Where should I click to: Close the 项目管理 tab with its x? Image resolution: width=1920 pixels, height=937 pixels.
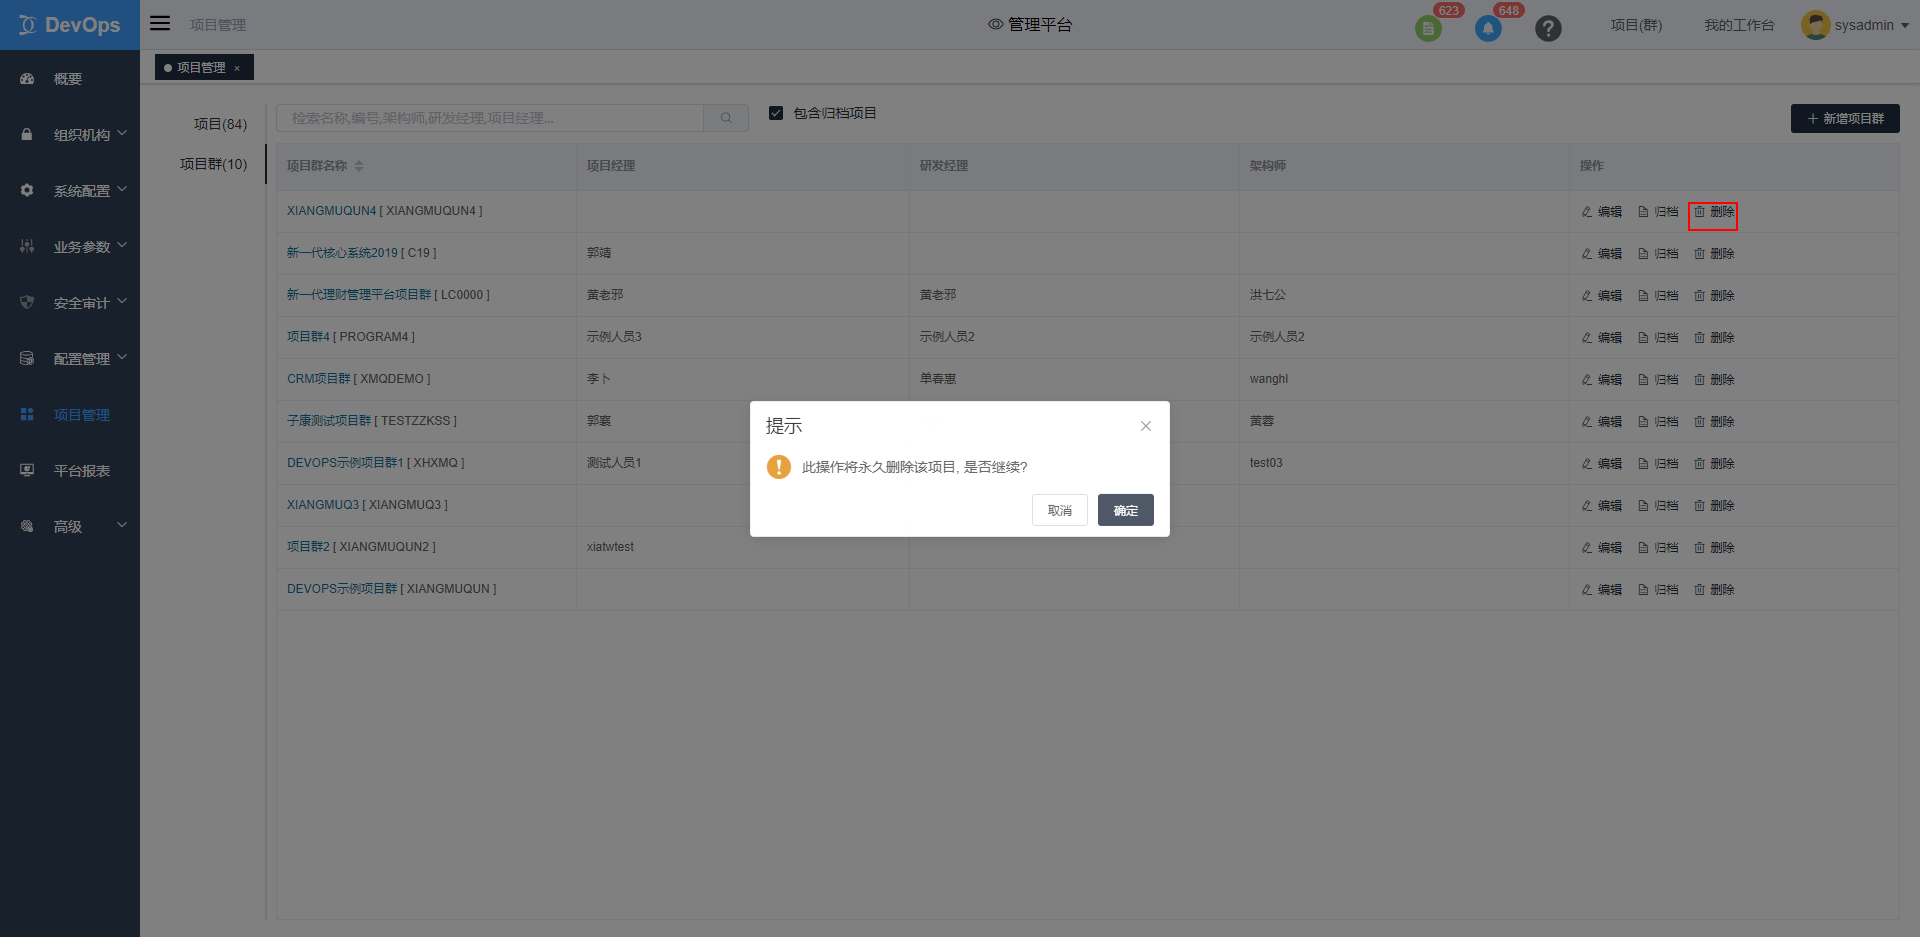coord(237,68)
